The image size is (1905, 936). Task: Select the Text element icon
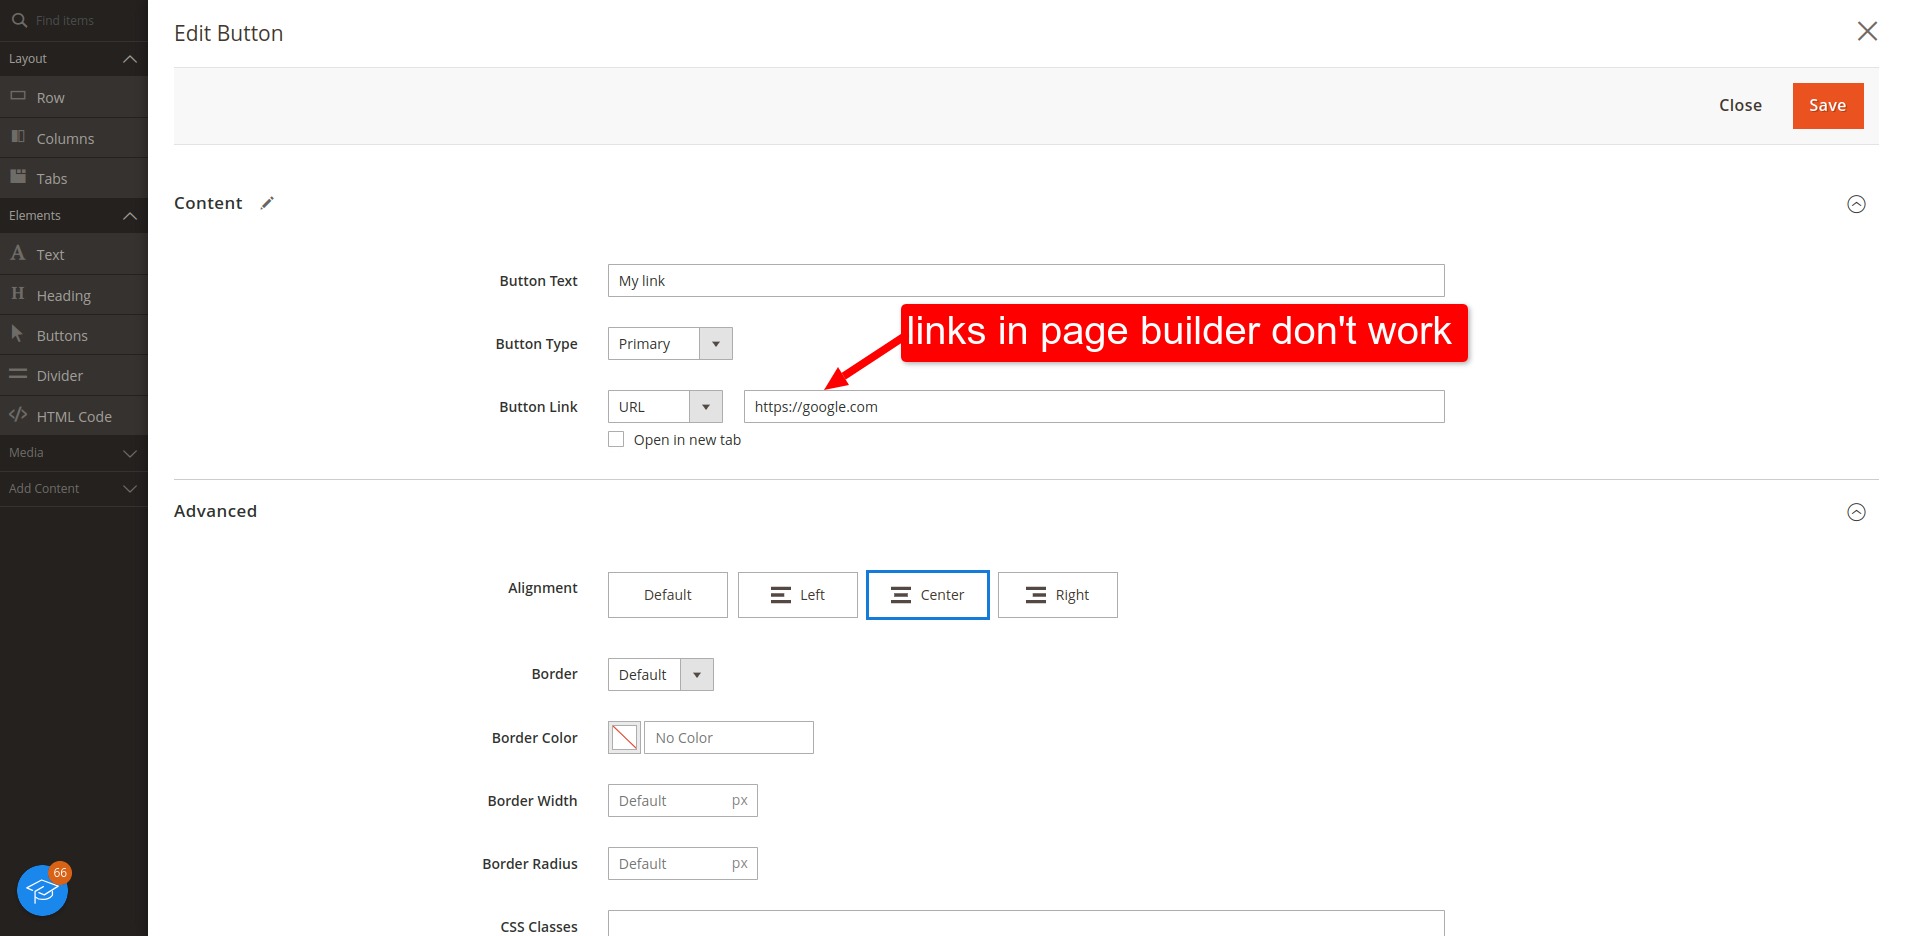tap(18, 254)
